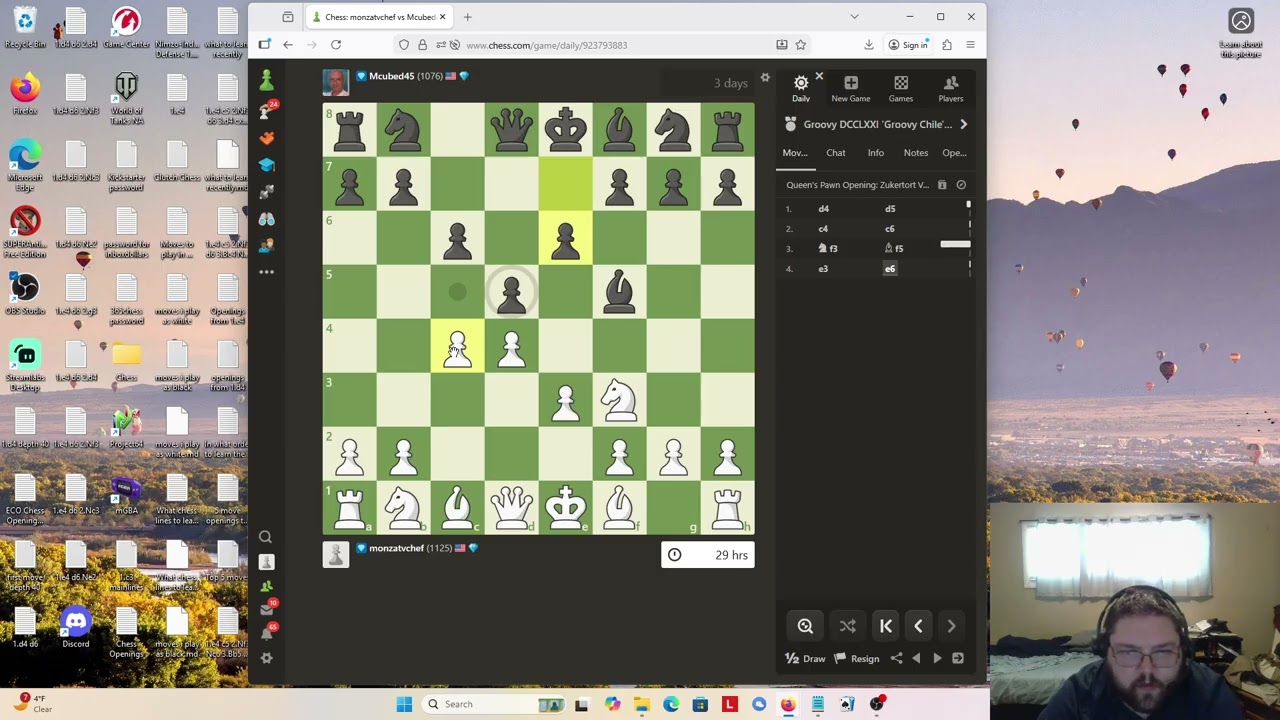
Task: Select move 1. d4 in move list
Action: (x=823, y=209)
